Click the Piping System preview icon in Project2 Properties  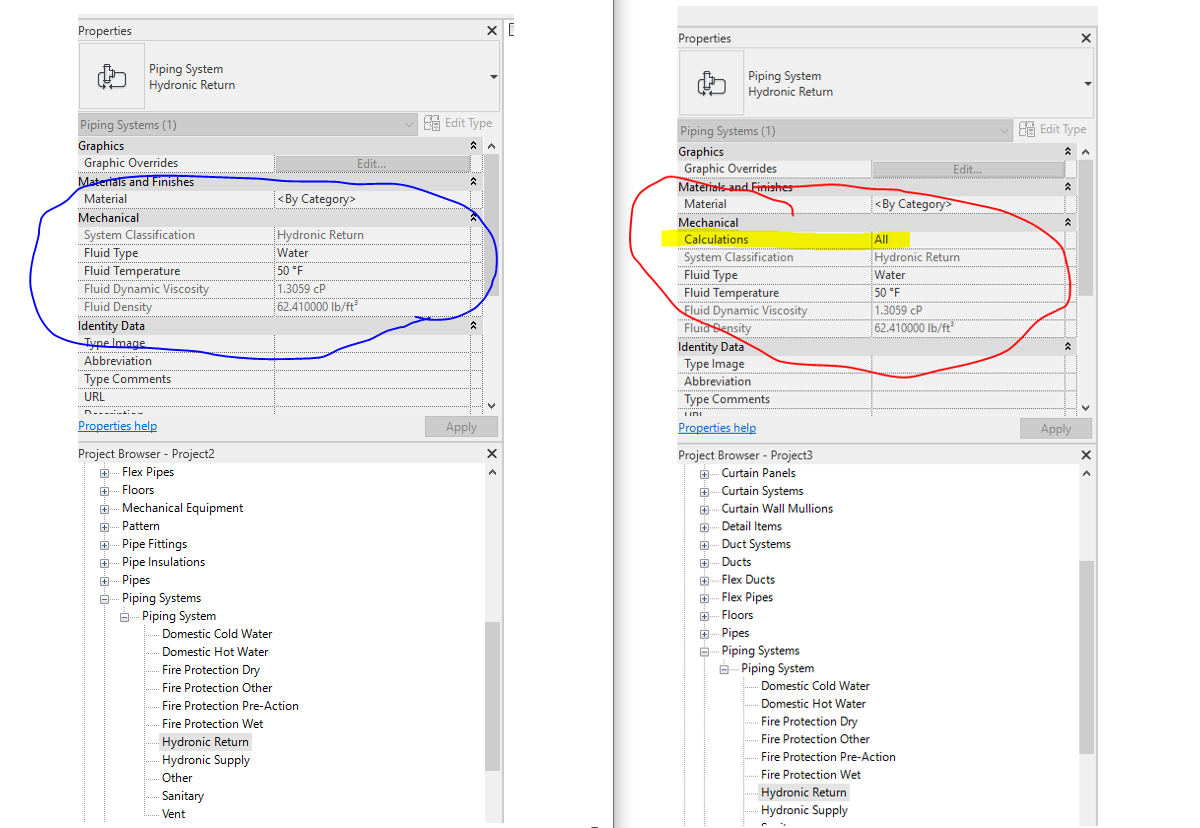(x=111, y=76)
